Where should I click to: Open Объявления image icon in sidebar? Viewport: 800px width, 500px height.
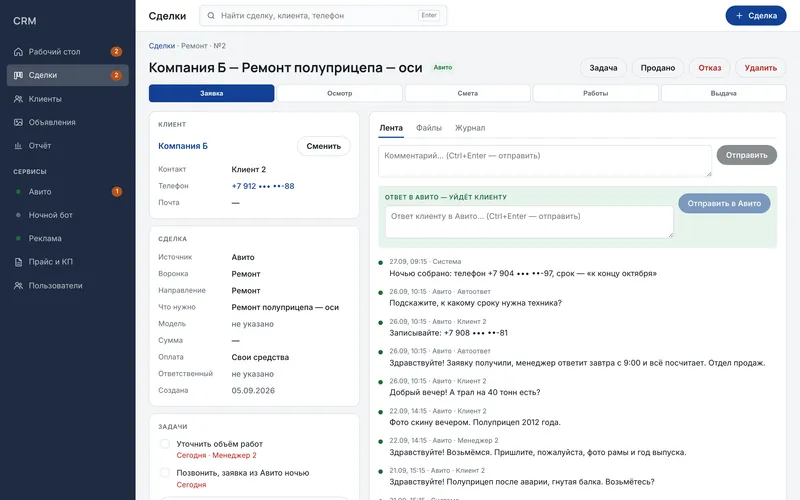[18, 122]
